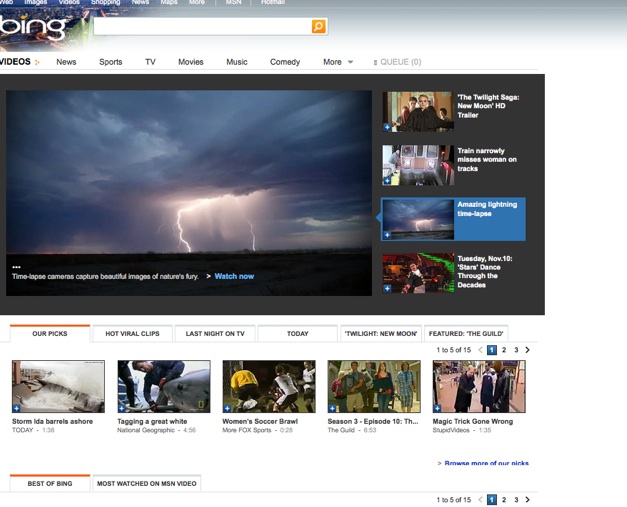Click plus icon on Women's Soccer Brawl thumbnail
This screenshot has height=507, width=627.
[x=227, y=408]
